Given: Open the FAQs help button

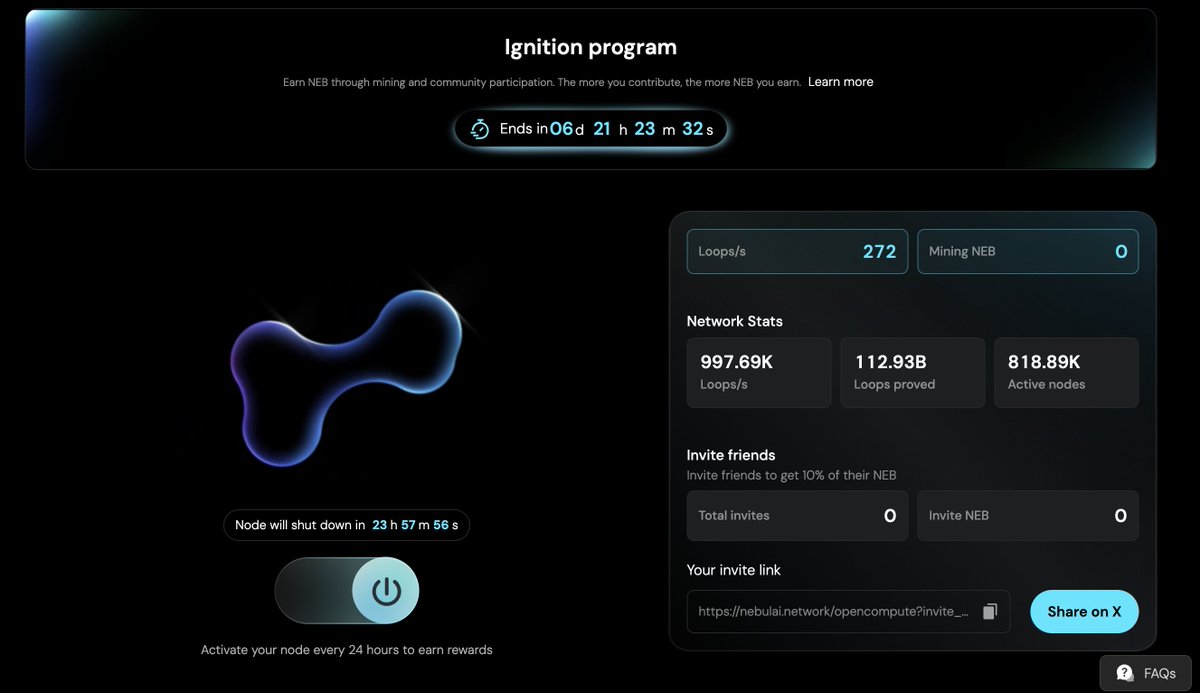Looking at the screenshot, I should 1146,673.
